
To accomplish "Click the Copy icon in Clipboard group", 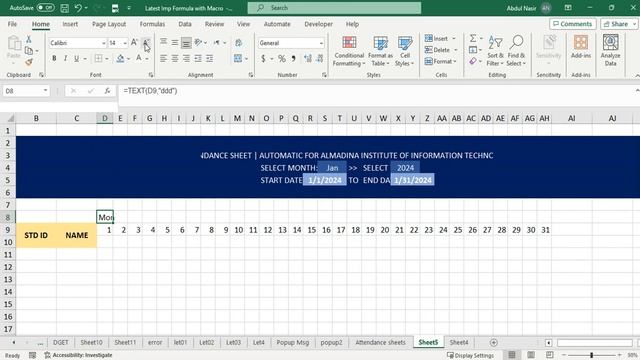I will tap(29, 51).
